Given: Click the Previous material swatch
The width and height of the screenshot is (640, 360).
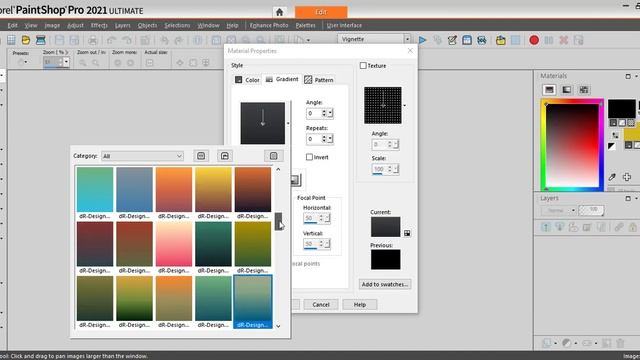Looking at the screenshot, I should click(x=385, y=260).
